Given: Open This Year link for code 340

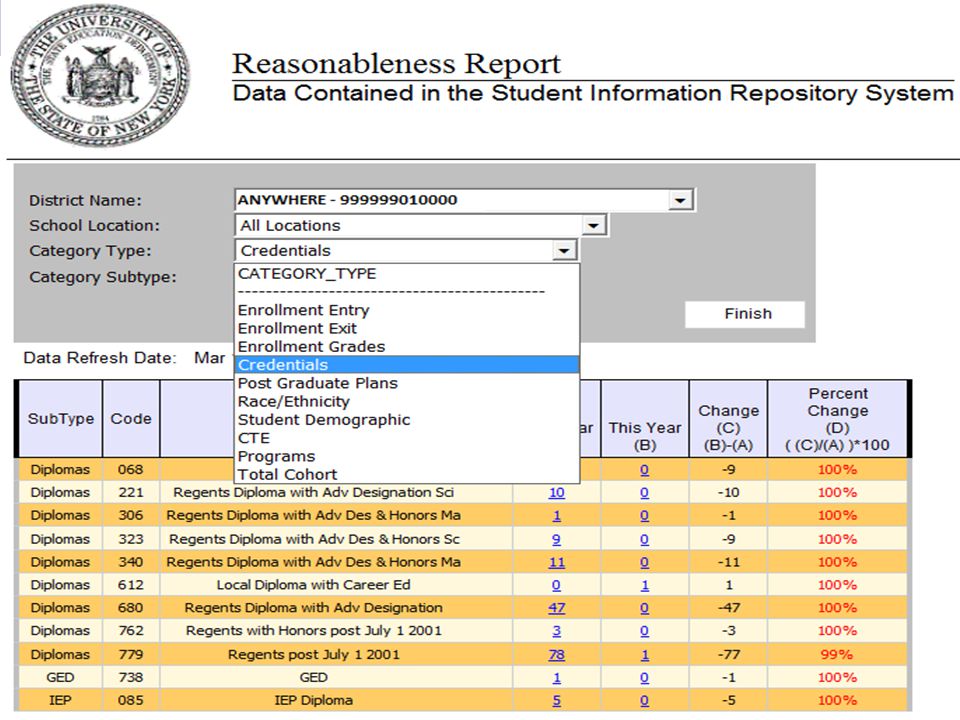Looking at the screenshot, I should [645, 562].
